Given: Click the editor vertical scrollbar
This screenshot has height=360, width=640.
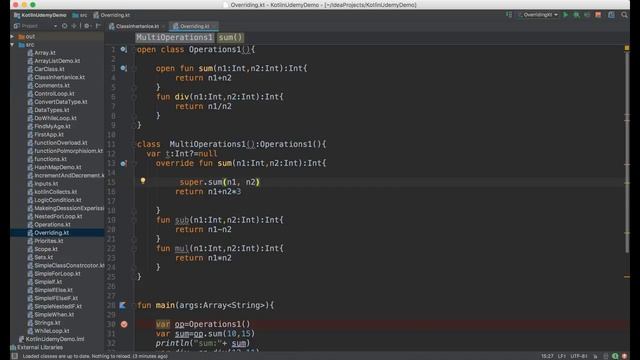Looking at the screenshot, I should [627, 153].
